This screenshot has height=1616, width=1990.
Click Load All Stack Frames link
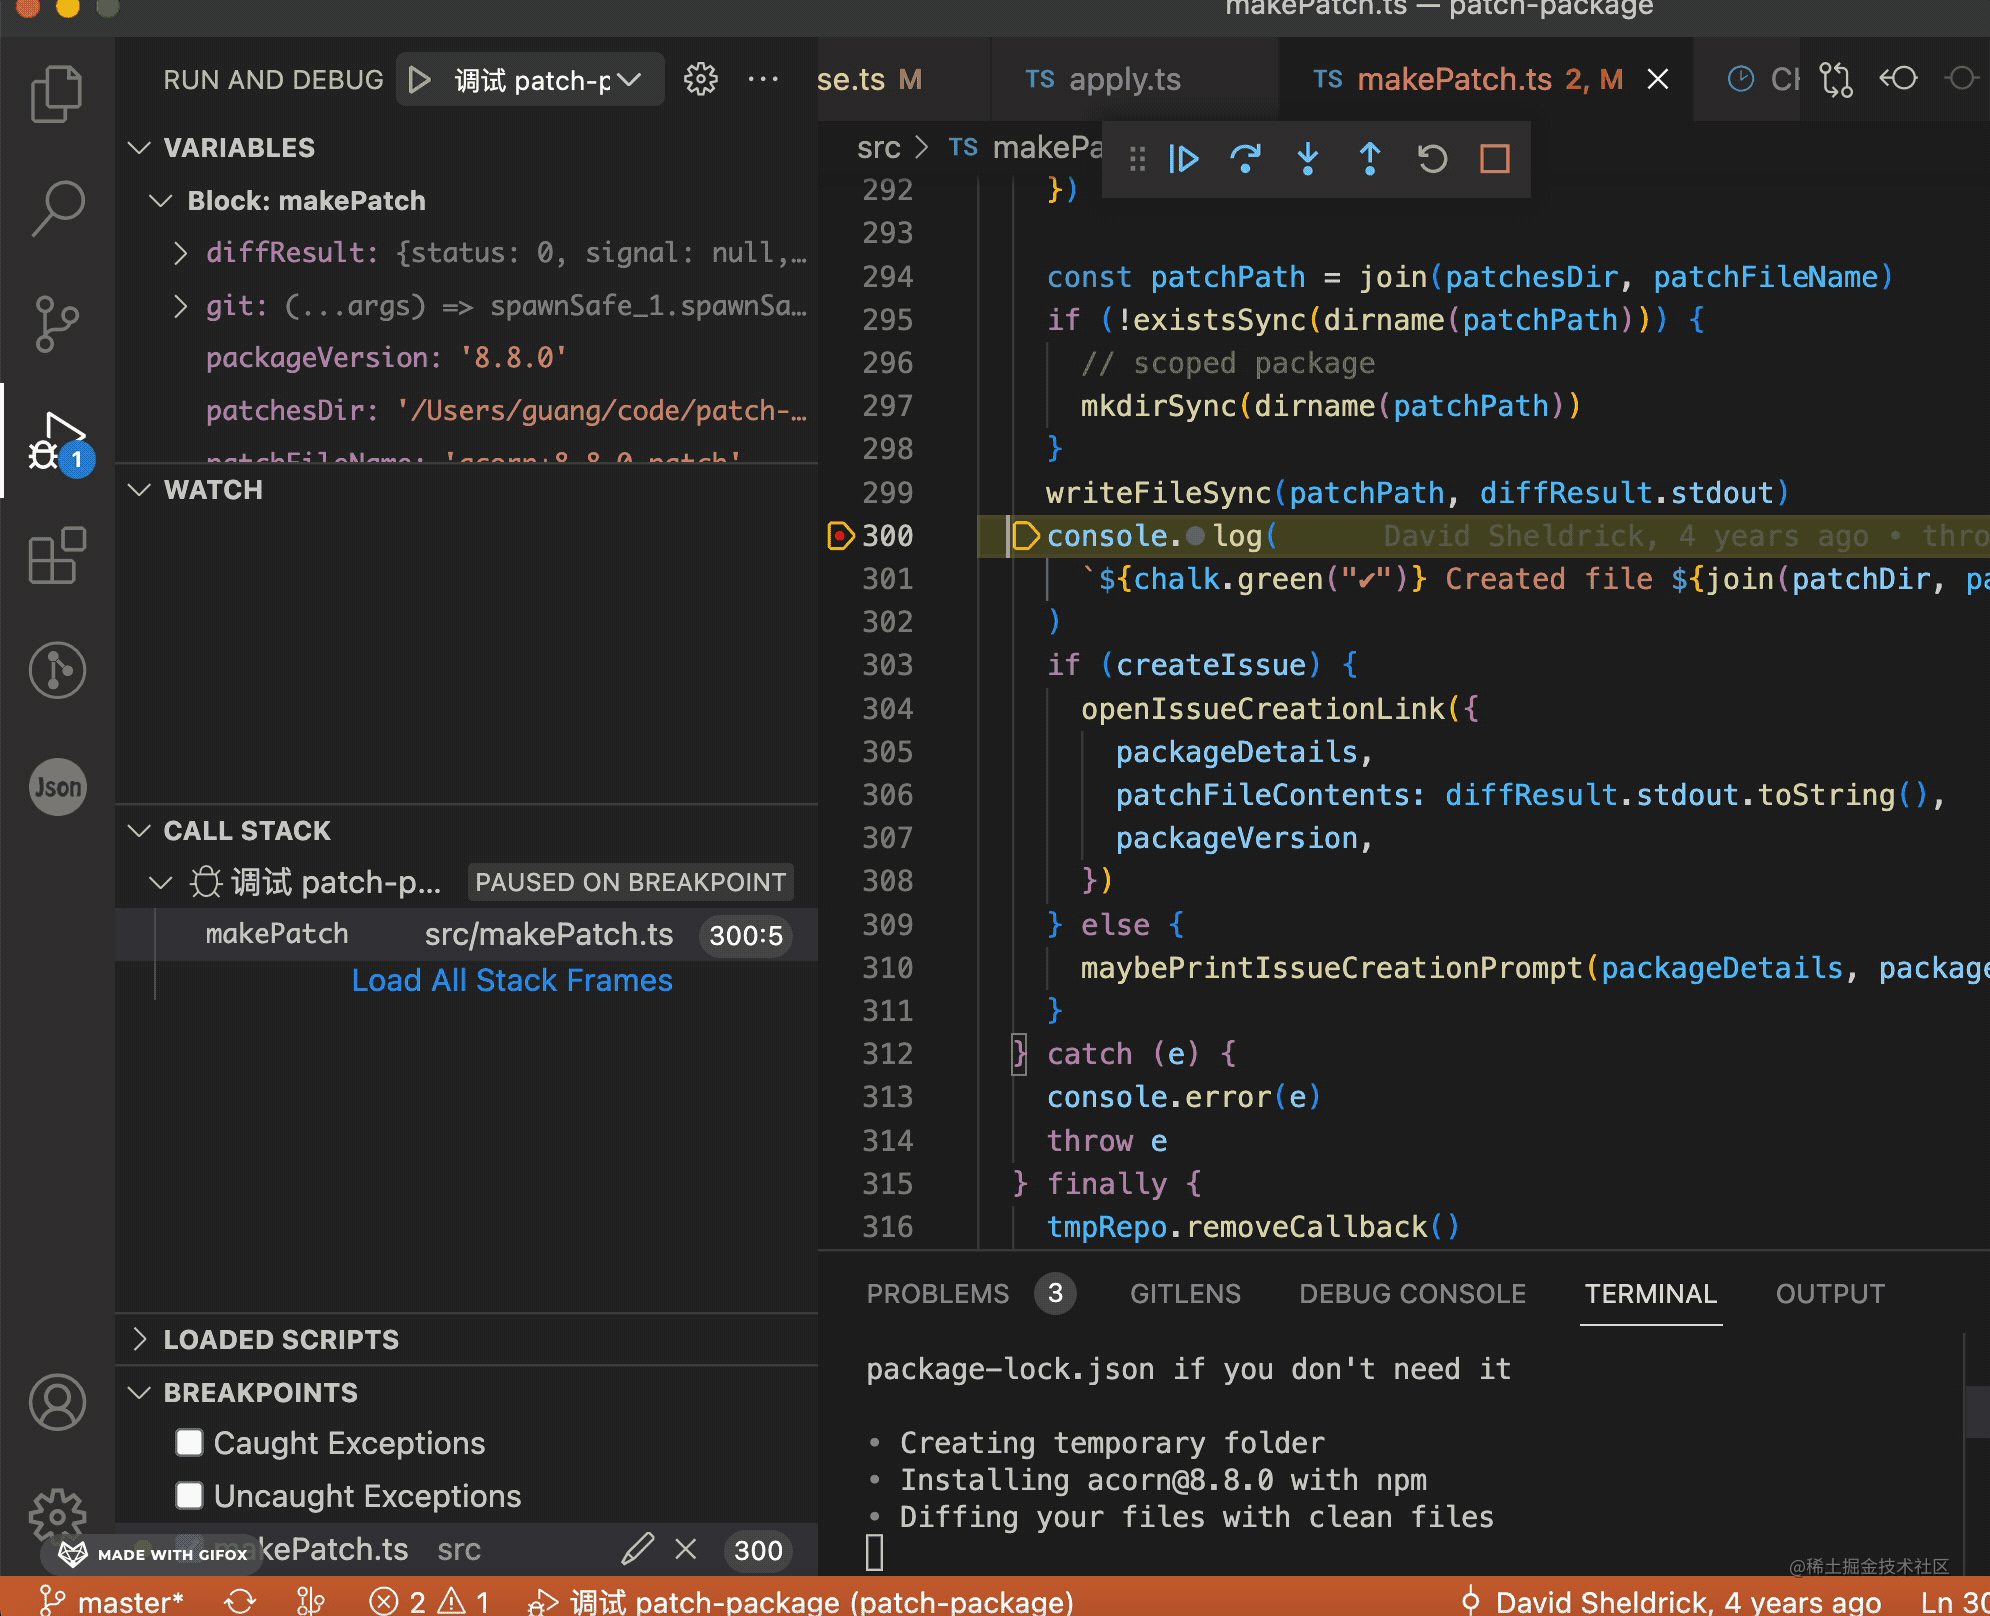[x=512, y=981]
